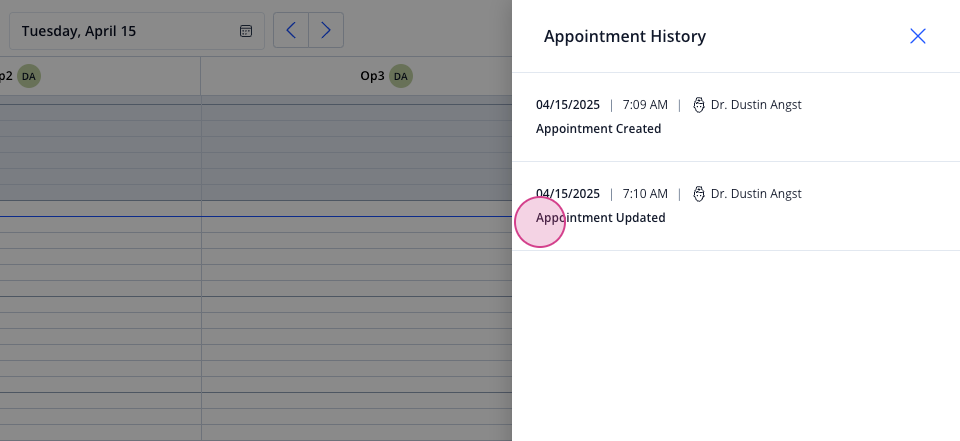Close the Appointment History panel
The image size is (960, 441).
(917, 36)
